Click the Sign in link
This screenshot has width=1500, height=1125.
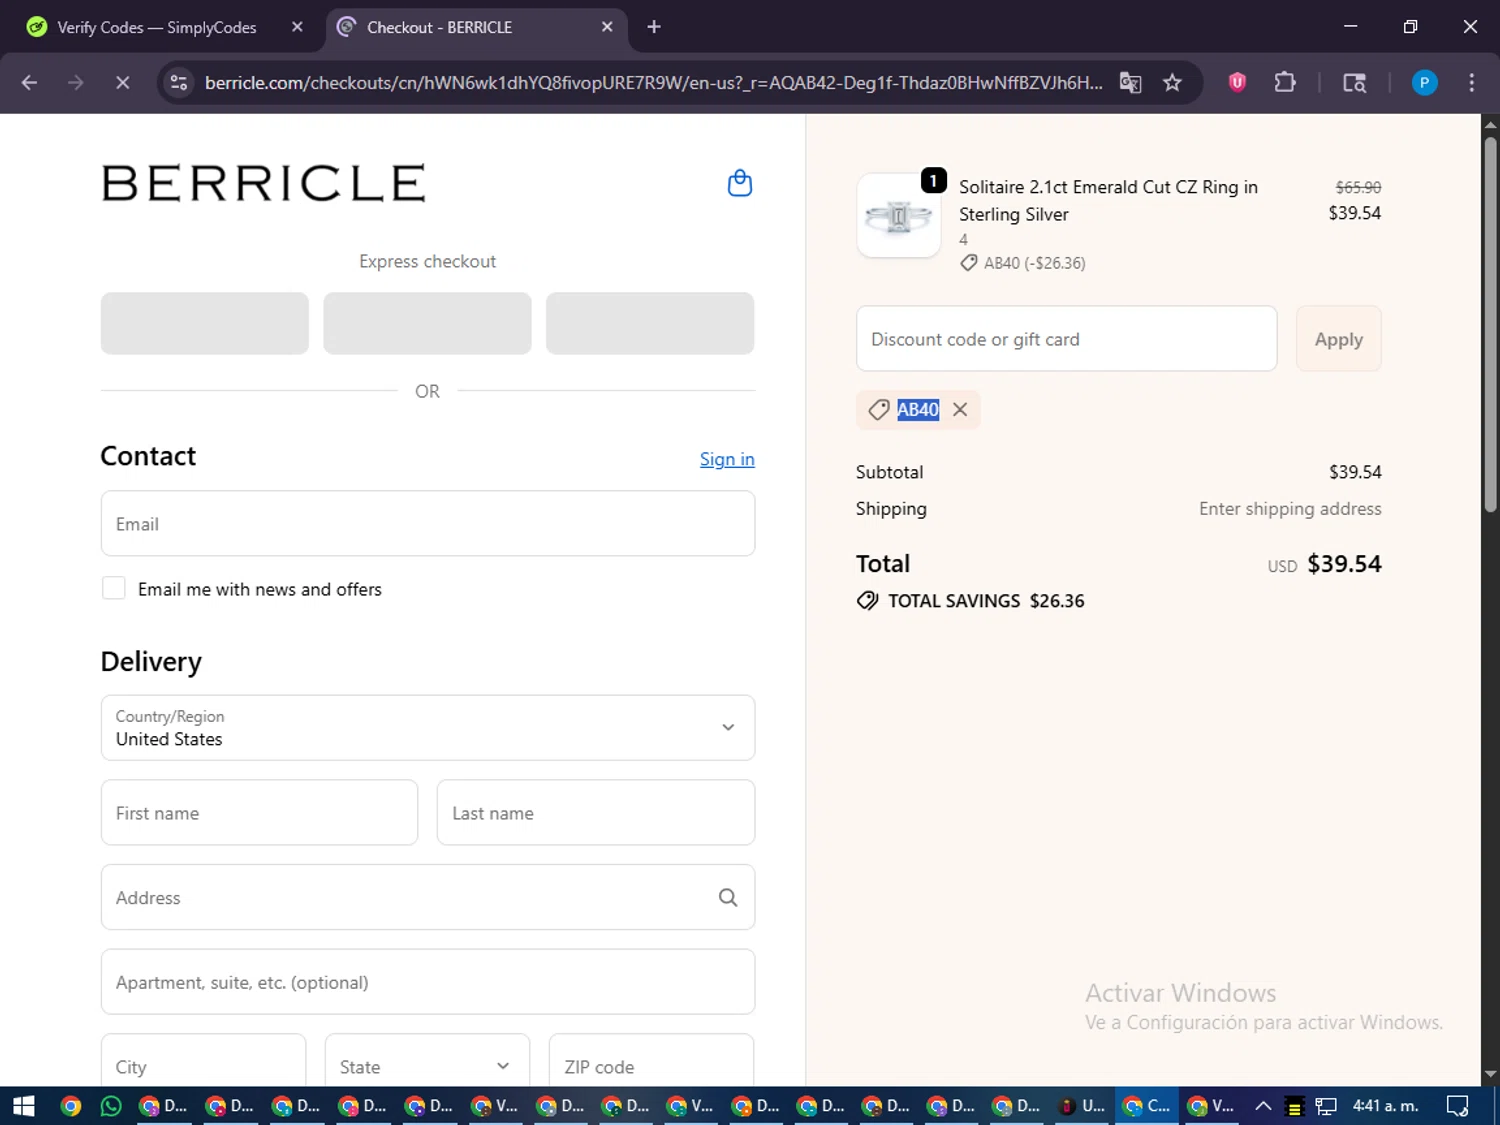click(x=727, y=459)
